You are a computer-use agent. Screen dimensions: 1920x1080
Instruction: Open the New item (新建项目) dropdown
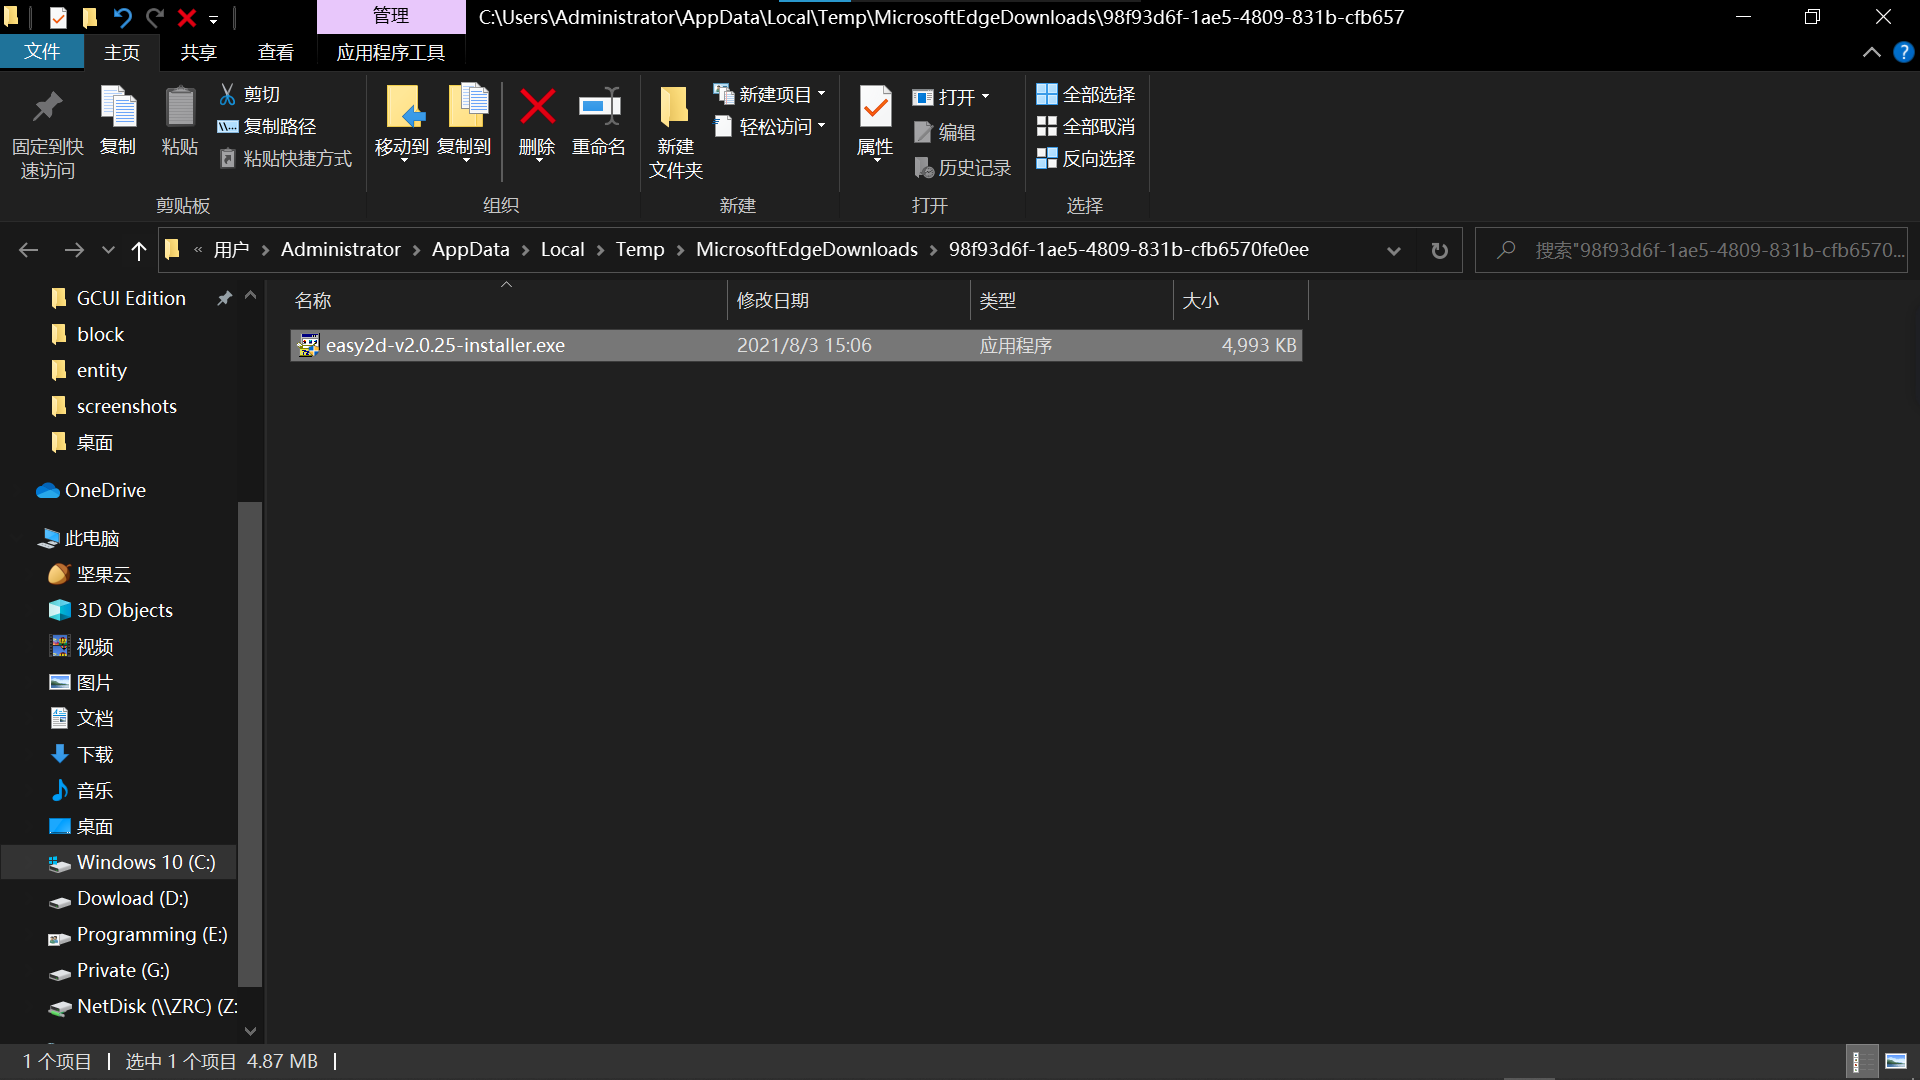click(769, 94)
